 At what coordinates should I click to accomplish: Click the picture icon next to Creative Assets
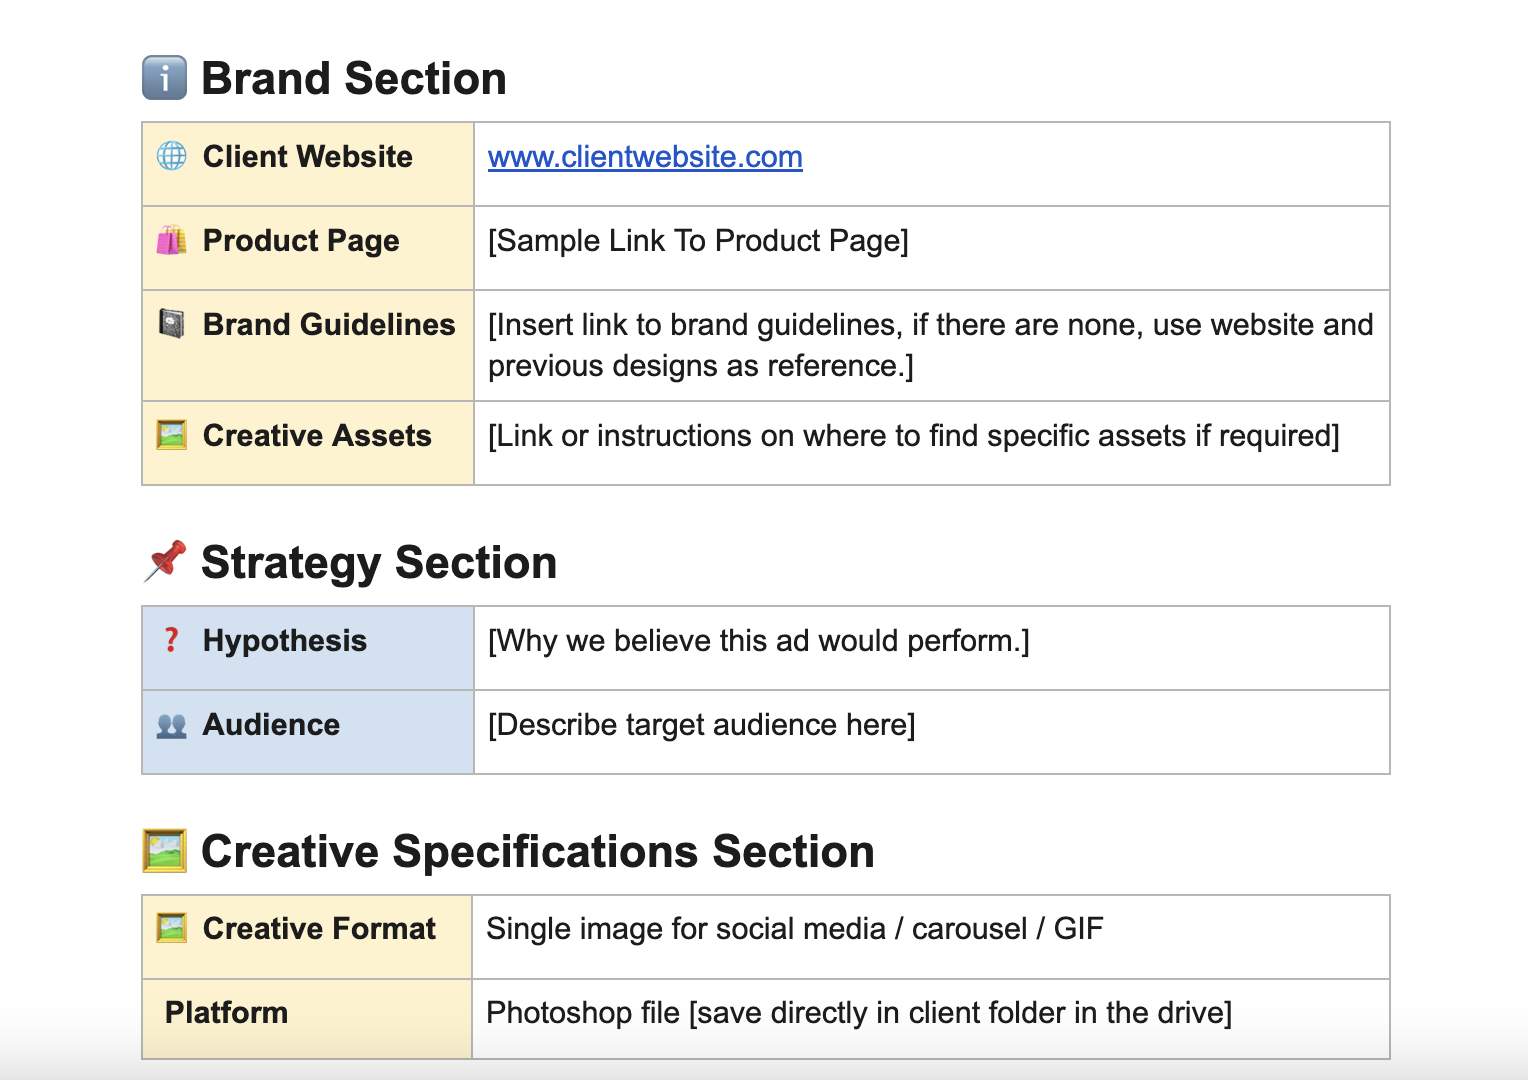click(x=172, y=435)
